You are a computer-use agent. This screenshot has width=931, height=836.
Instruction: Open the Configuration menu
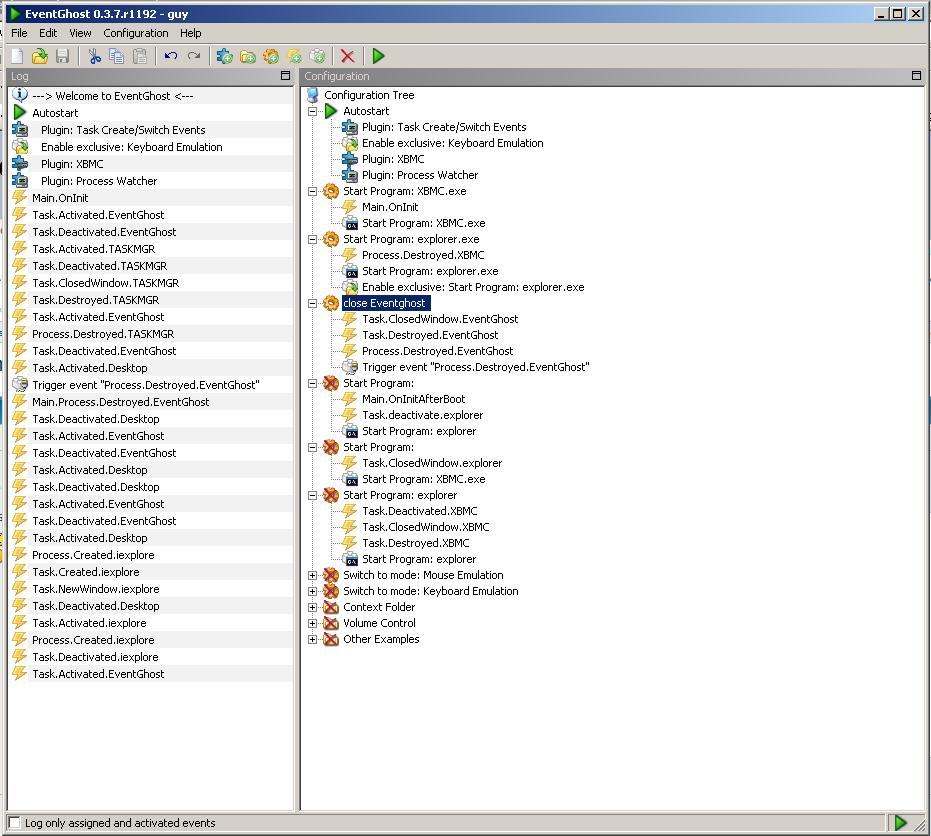136,33
